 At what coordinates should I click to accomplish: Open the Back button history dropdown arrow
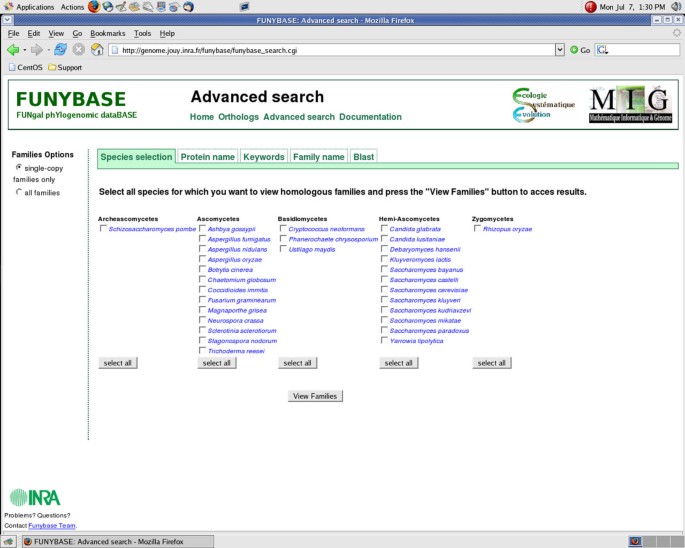coord(24,50)
